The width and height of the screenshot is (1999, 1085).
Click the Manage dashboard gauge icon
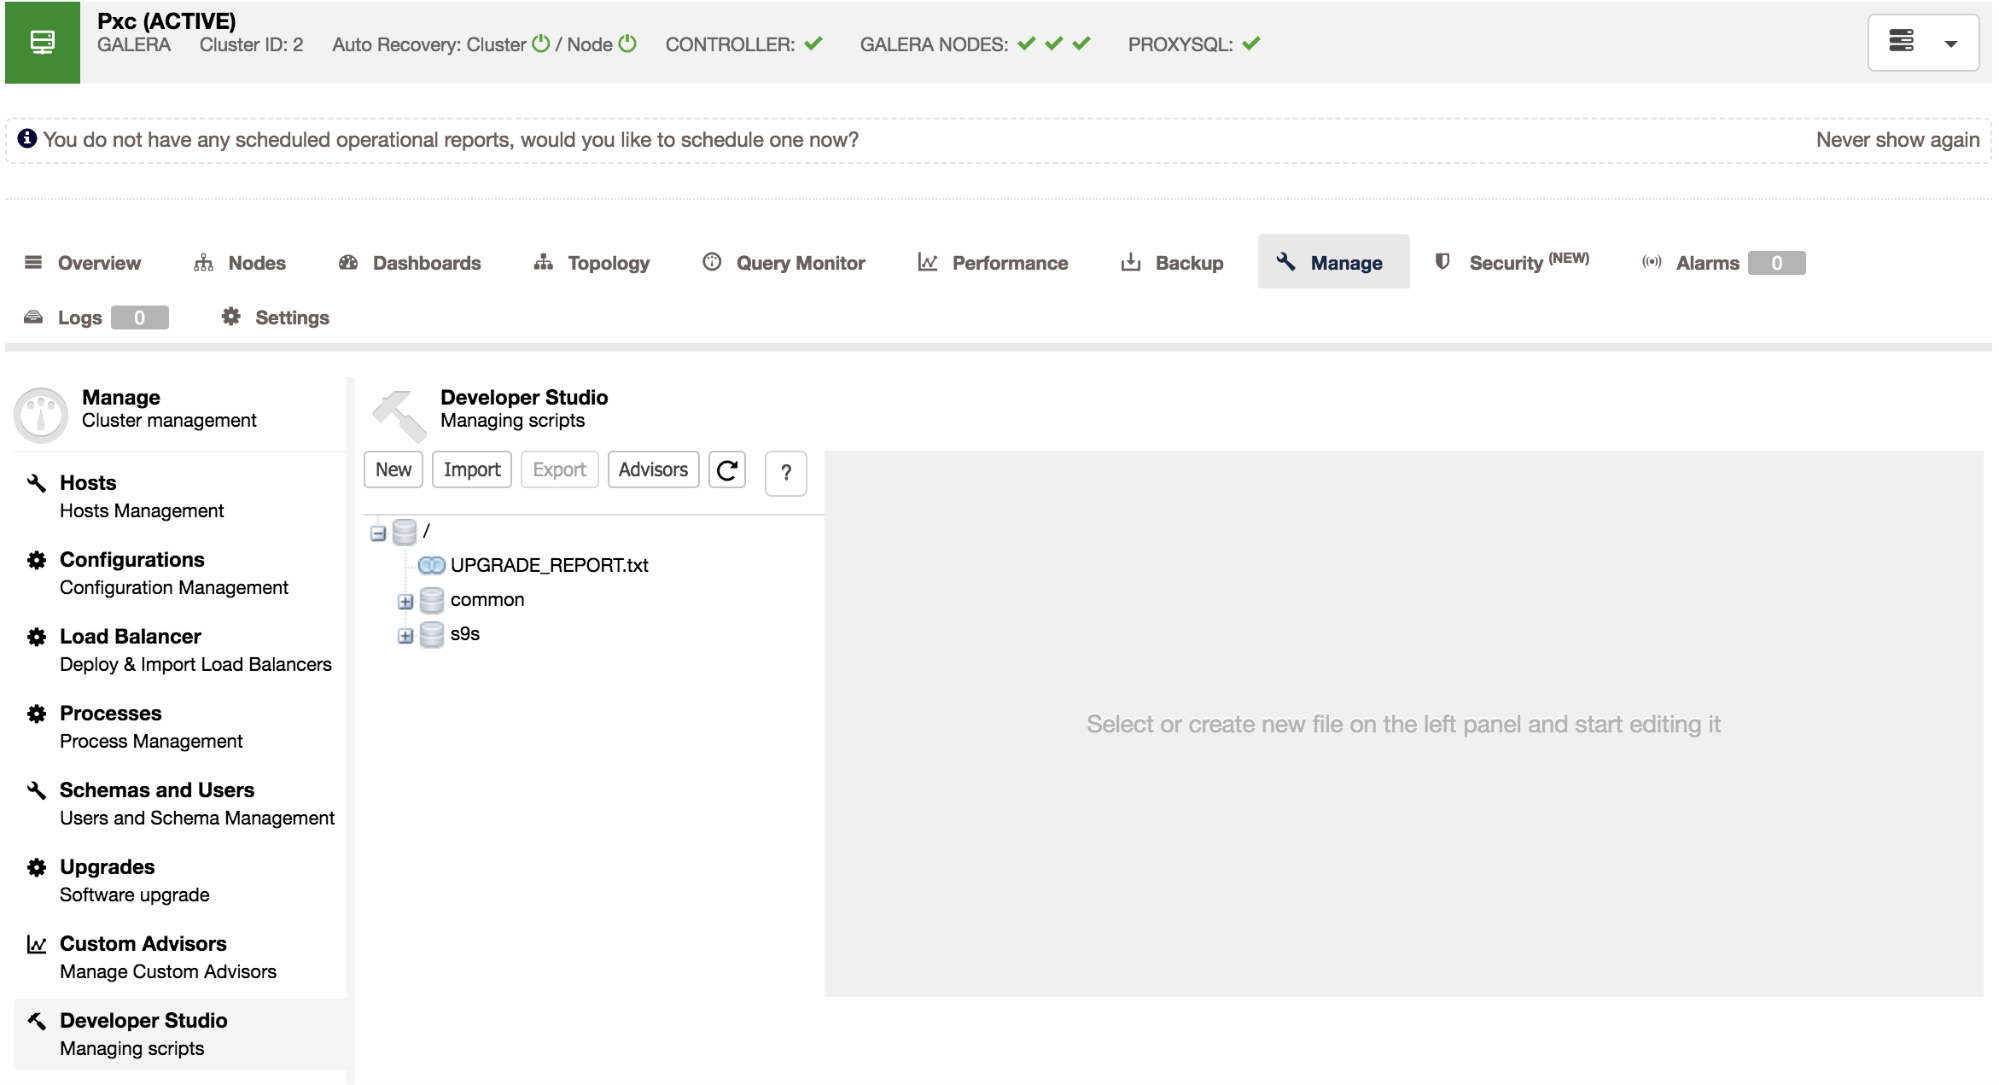pyautogui.click(x=41, y=414)
